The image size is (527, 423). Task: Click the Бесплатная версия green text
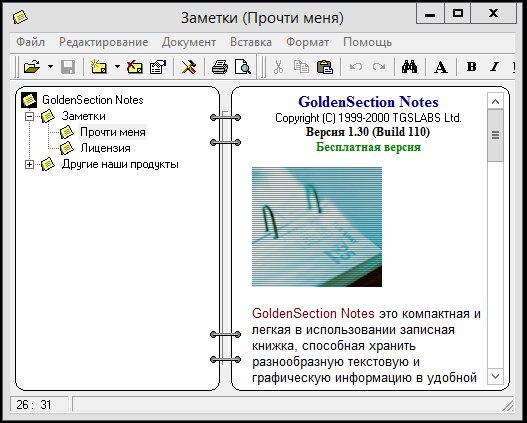(x=368, y=147)
